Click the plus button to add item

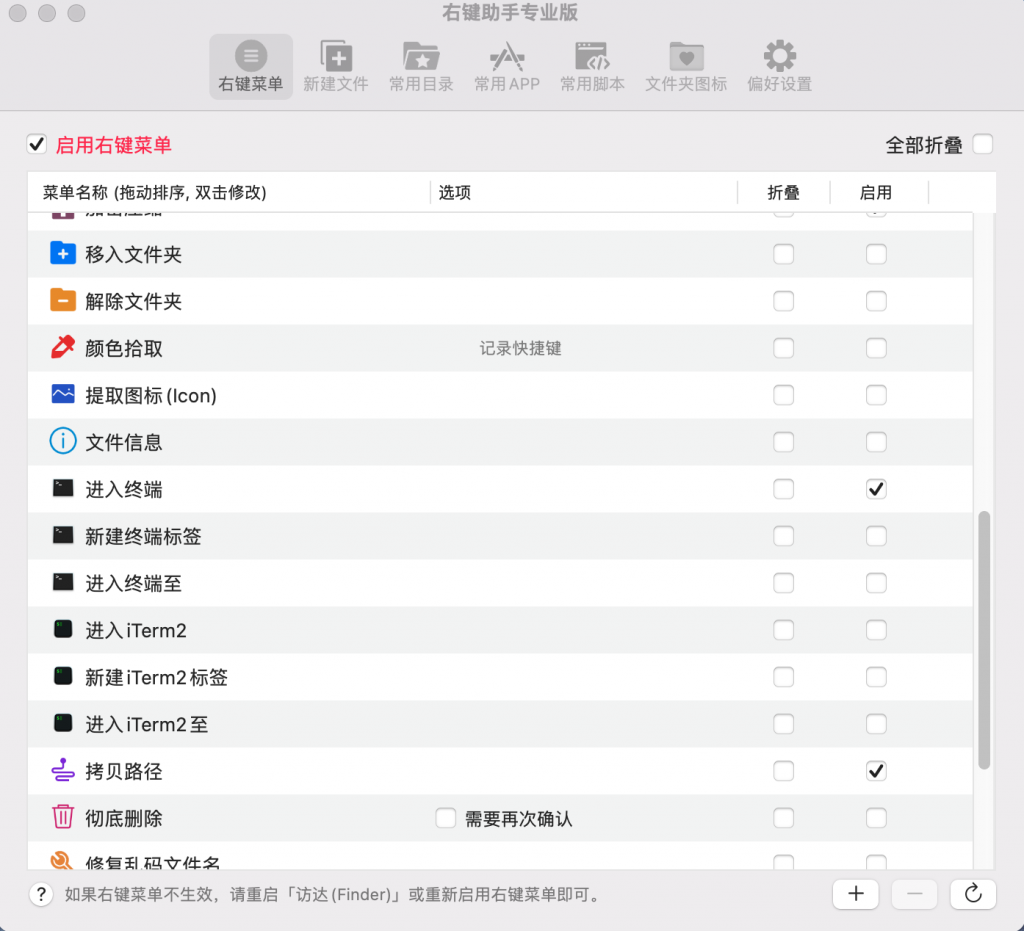(855, 894)
